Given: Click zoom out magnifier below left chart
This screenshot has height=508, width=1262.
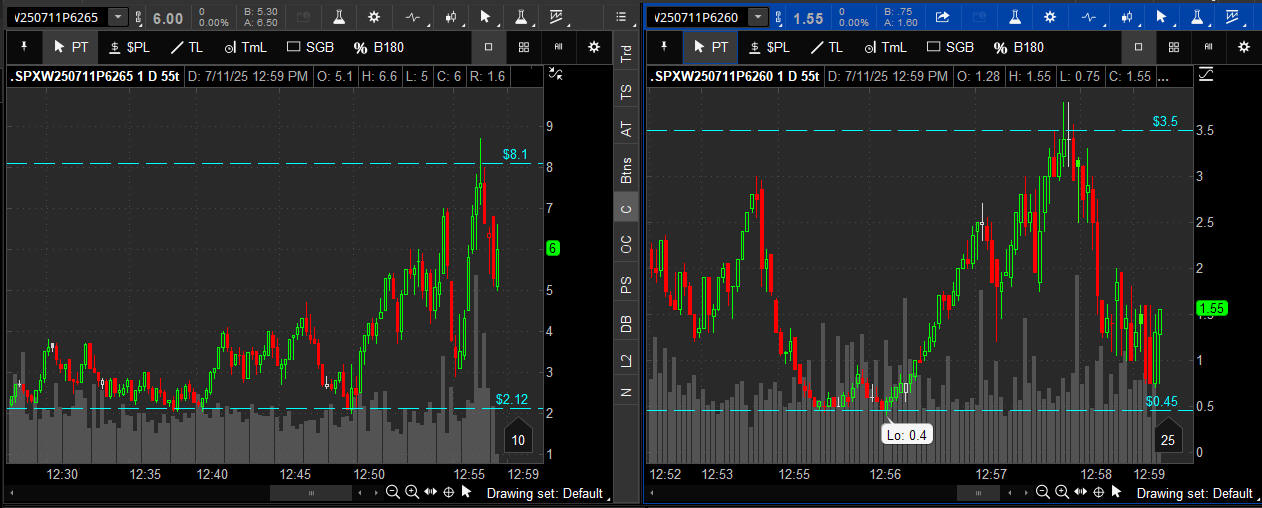Looking at the screenshot, I should [392, 492].
